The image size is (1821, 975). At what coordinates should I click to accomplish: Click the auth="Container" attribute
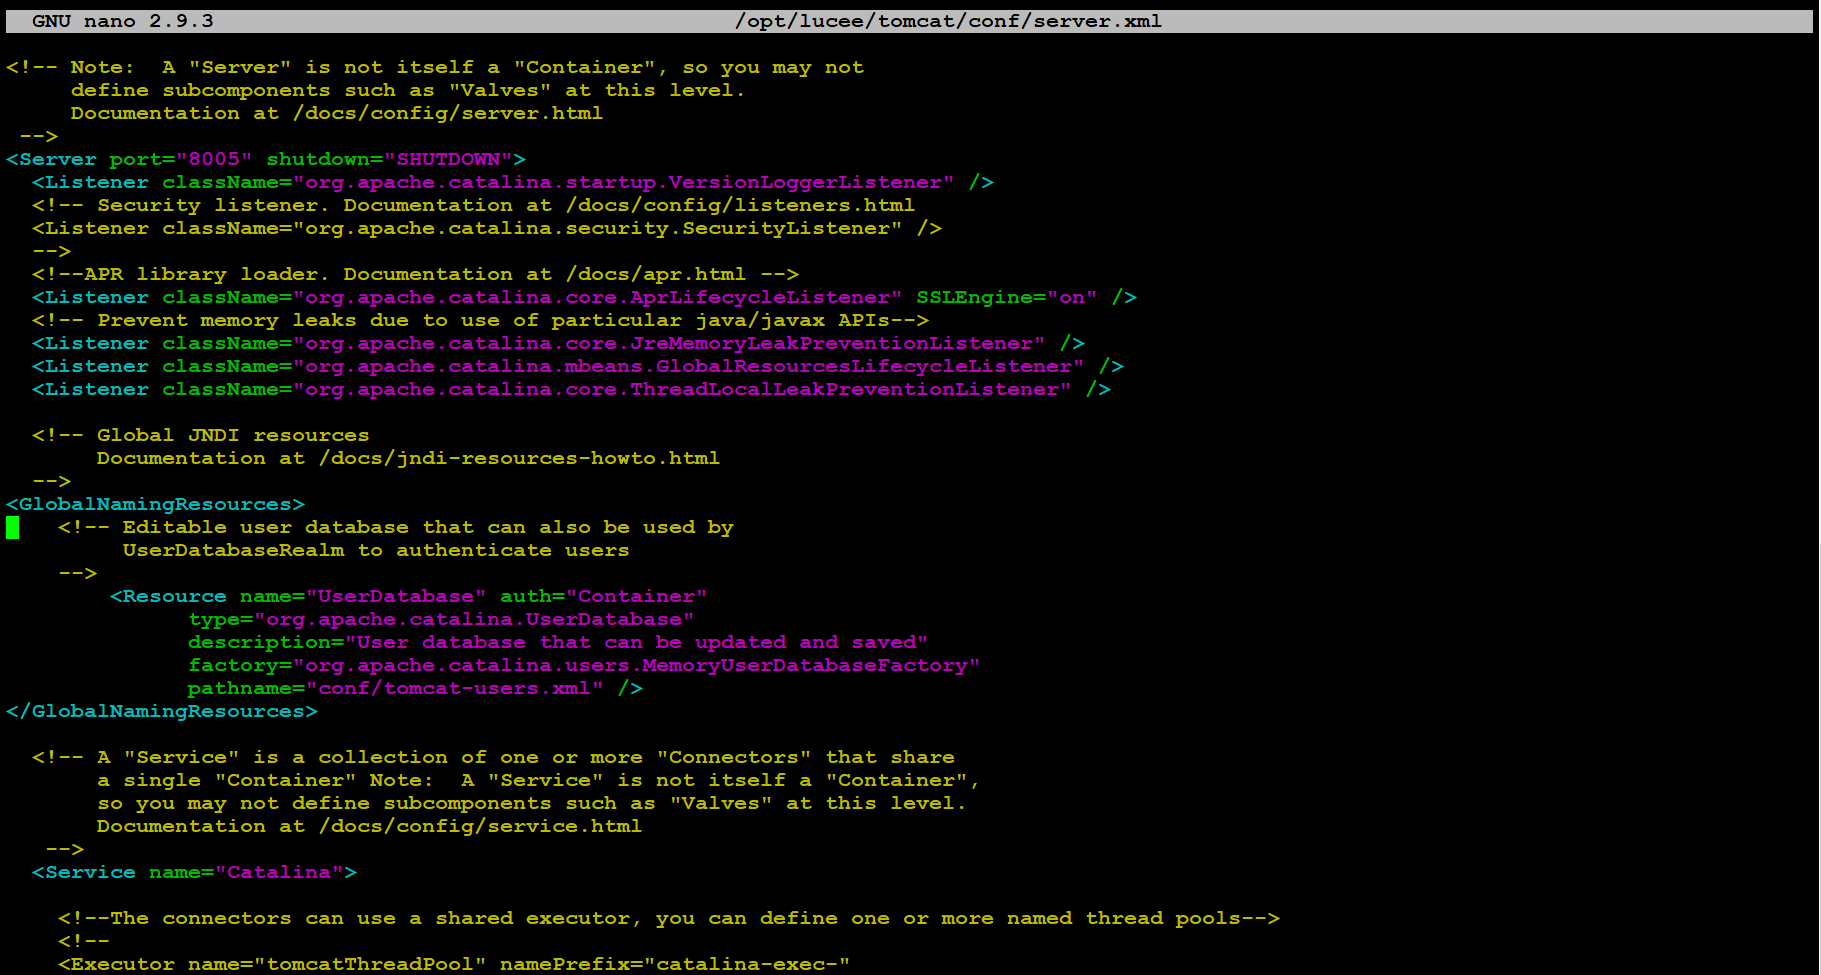(x=603, y=596)
